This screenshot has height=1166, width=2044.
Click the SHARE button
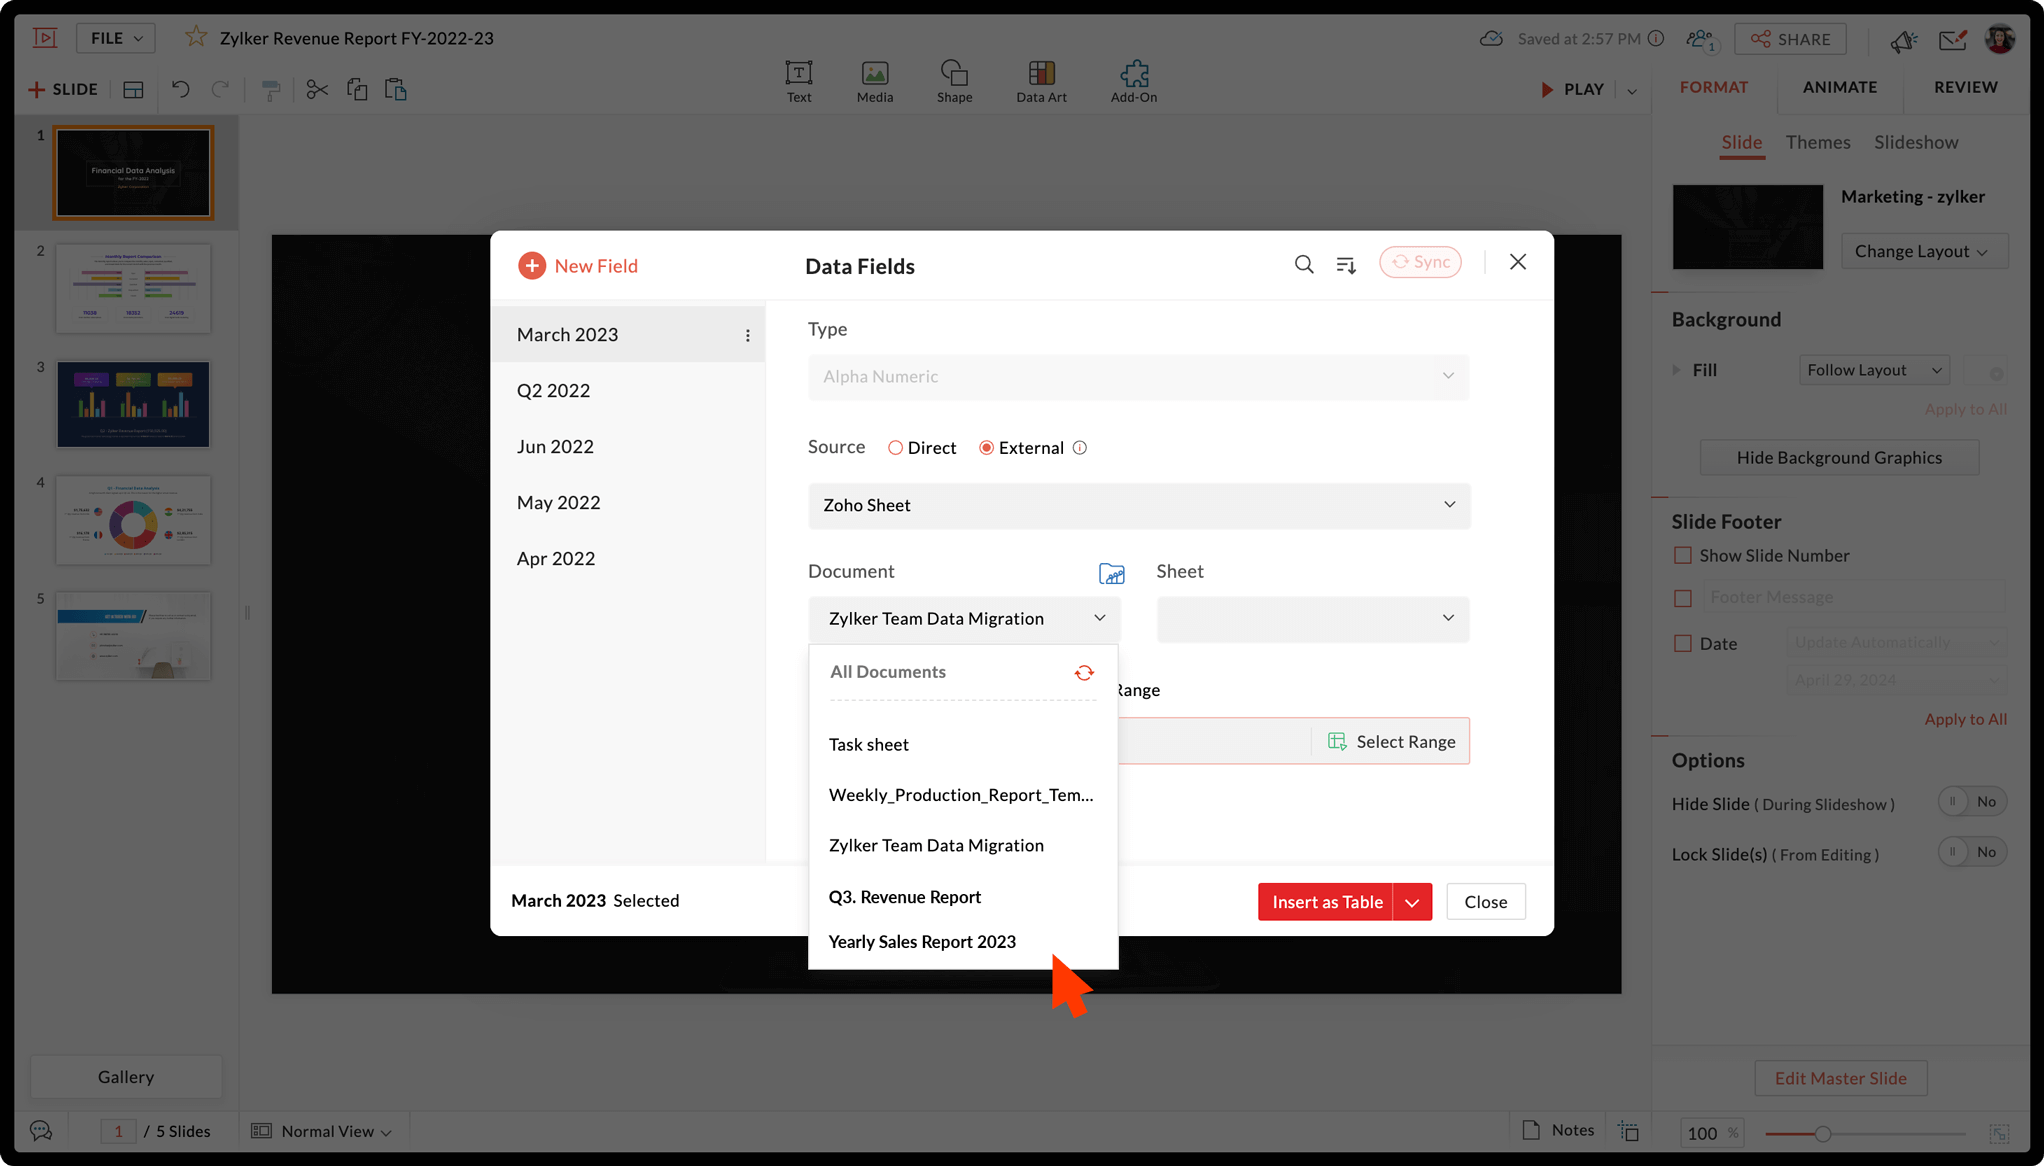point(1790,39)
